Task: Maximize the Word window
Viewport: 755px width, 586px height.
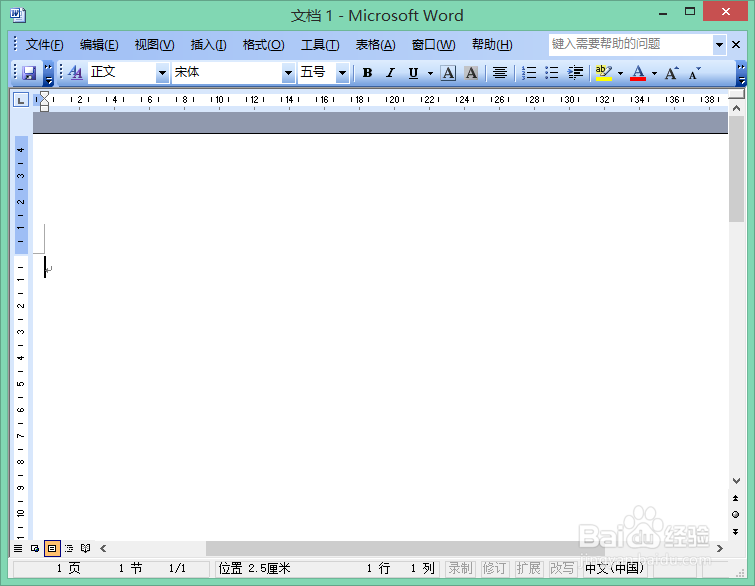Action: click(x=690, y=12)
